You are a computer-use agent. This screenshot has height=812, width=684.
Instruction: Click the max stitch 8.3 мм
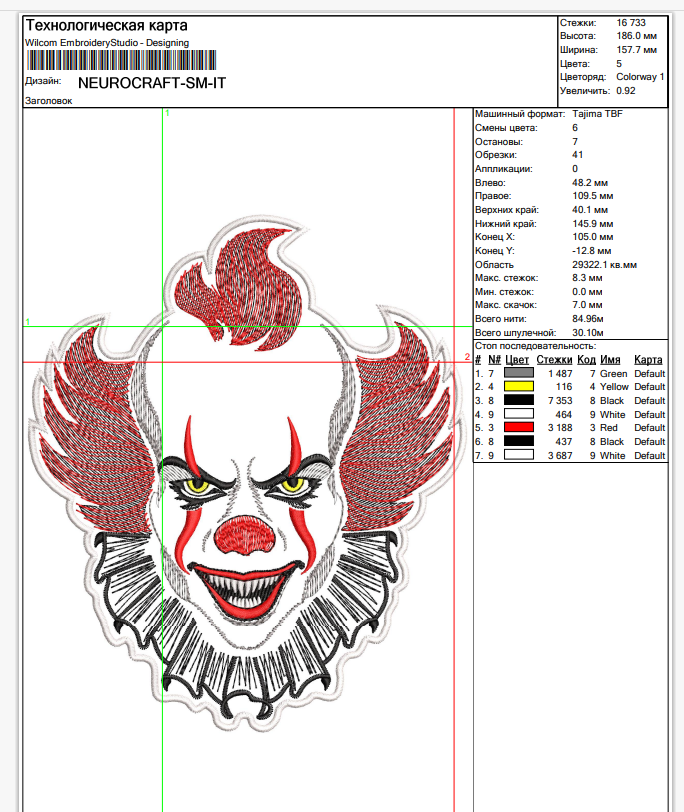(587, 278)
